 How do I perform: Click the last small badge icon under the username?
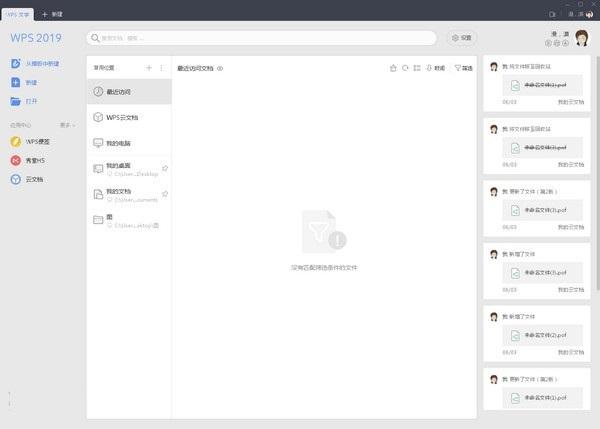(x=565, y=43)
